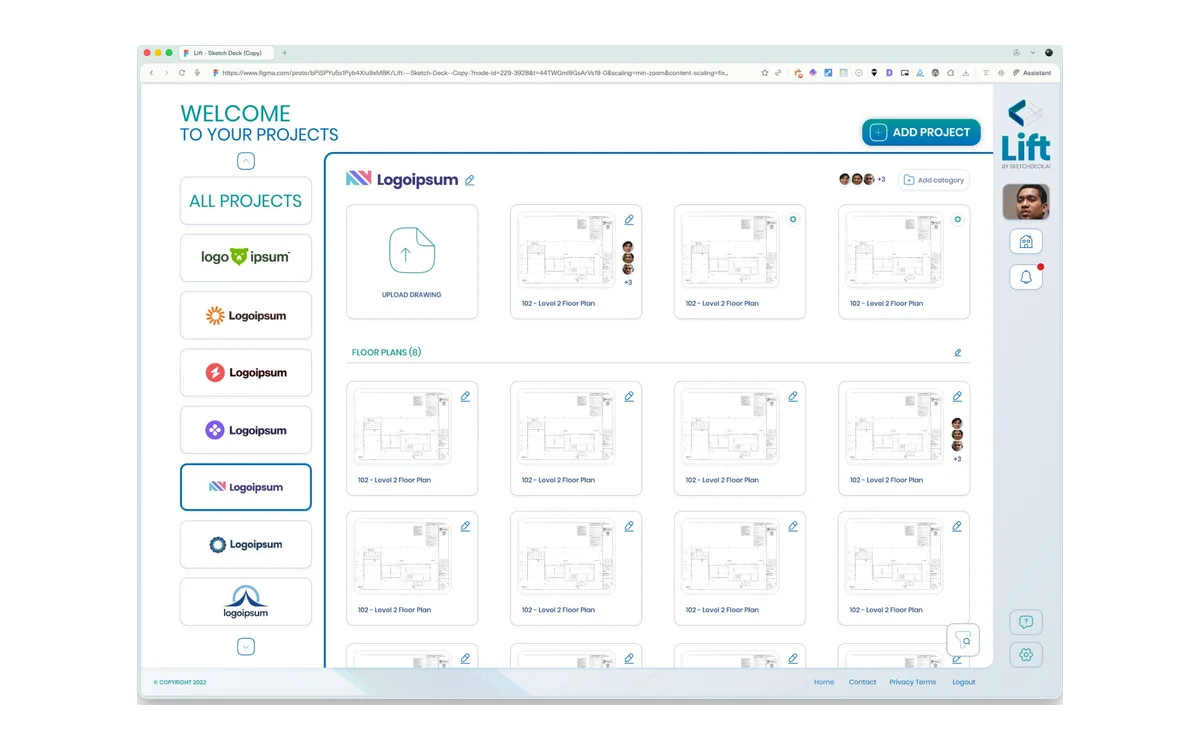Image resolution: width=1200 pixels, height=750 pixels.
Task: Expand the browser tab search chevron
Action: [1033, 53]
